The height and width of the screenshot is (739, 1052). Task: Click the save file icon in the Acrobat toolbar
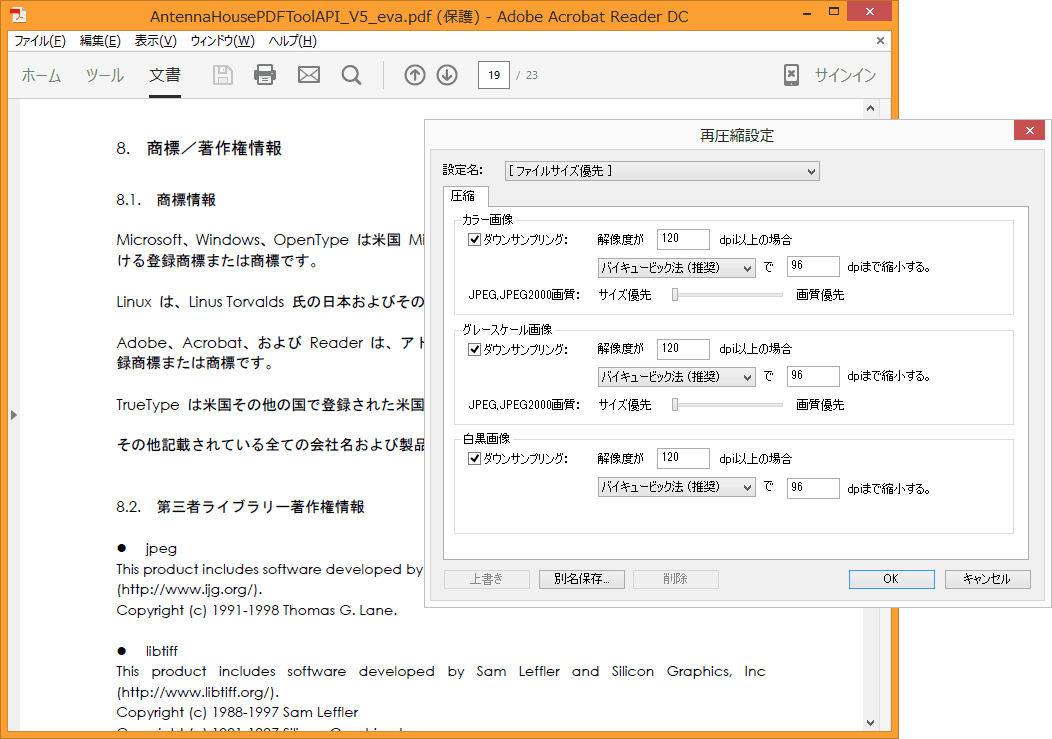coord(223,75)
